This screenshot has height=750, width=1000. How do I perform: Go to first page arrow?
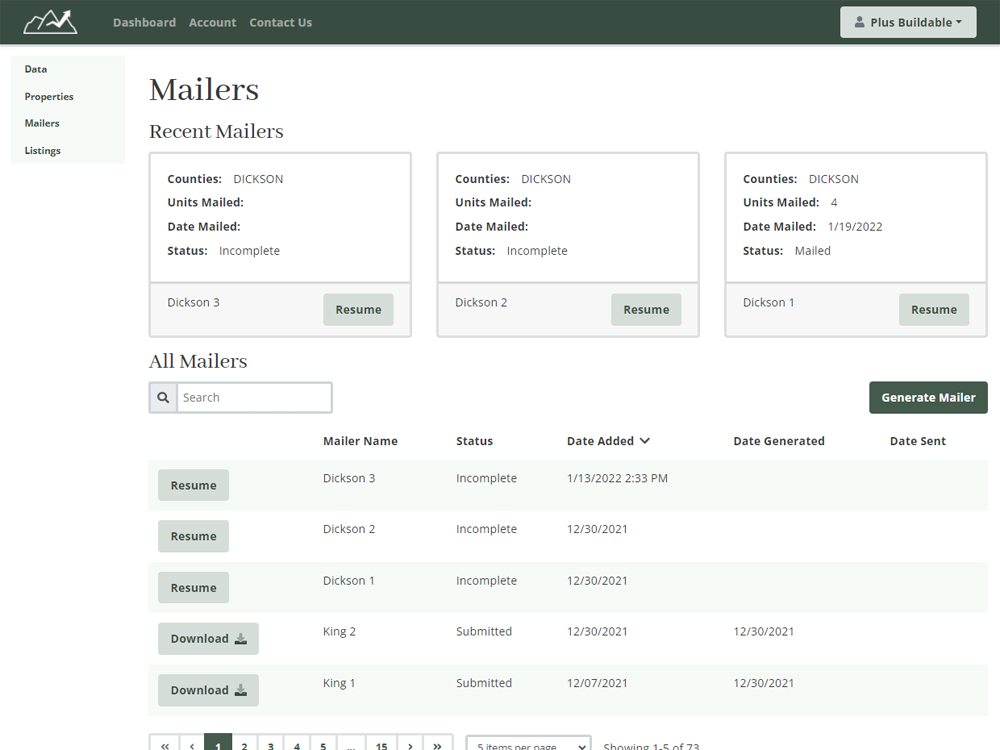pyautogui.click(x=165, y=745)
